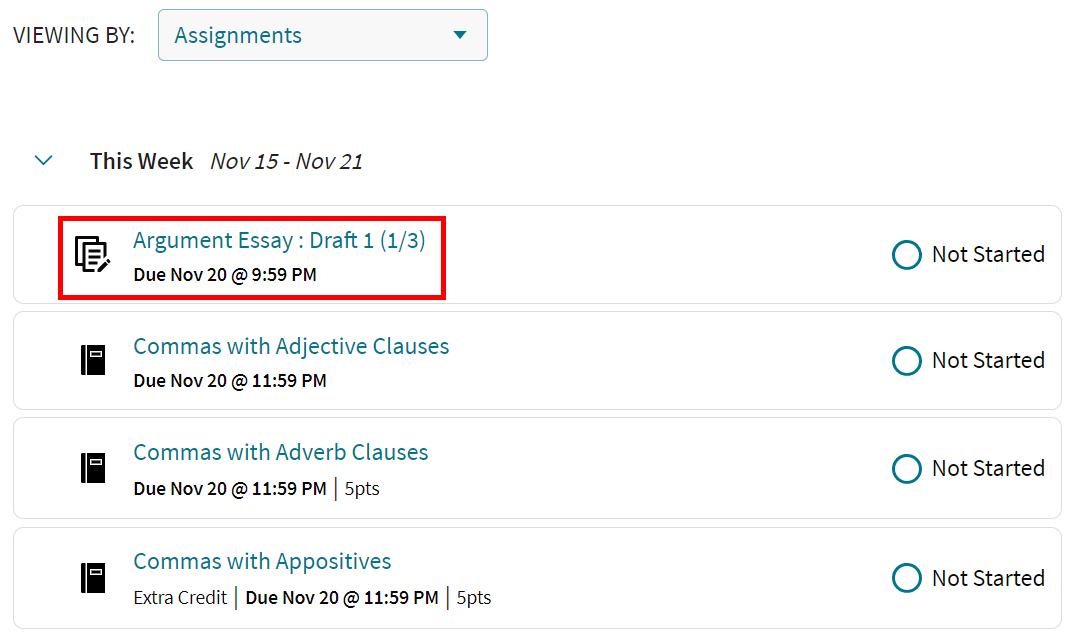1073x639 pixels.
Task: Click the This Week heading
Action: [x=141, y=160]
